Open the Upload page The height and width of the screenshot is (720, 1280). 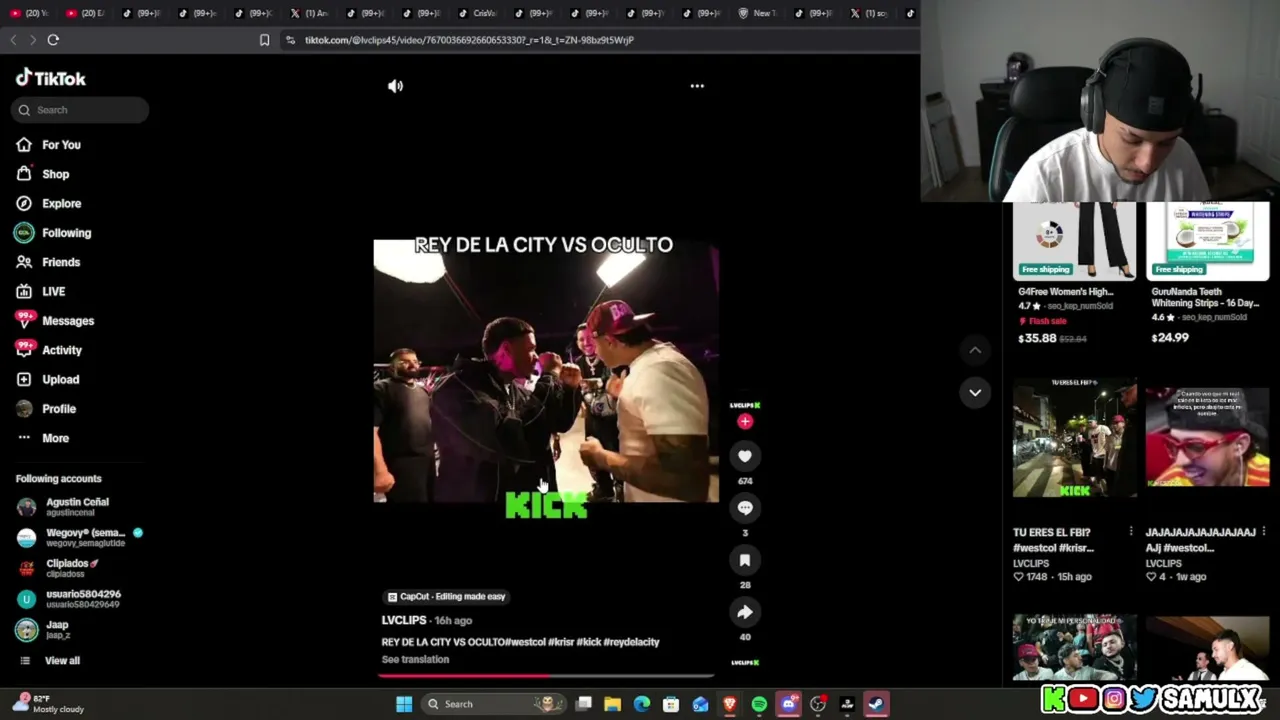click(47, 379)
